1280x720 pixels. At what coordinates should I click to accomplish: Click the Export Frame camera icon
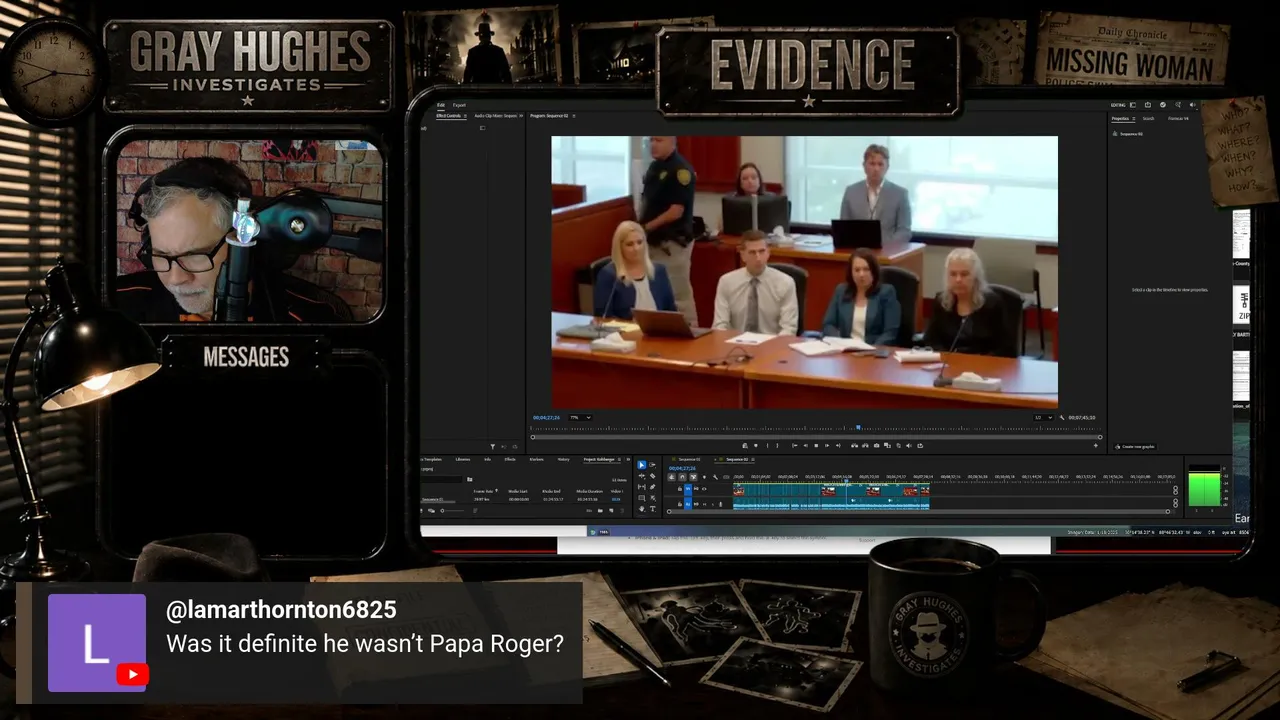pos(876,445)
